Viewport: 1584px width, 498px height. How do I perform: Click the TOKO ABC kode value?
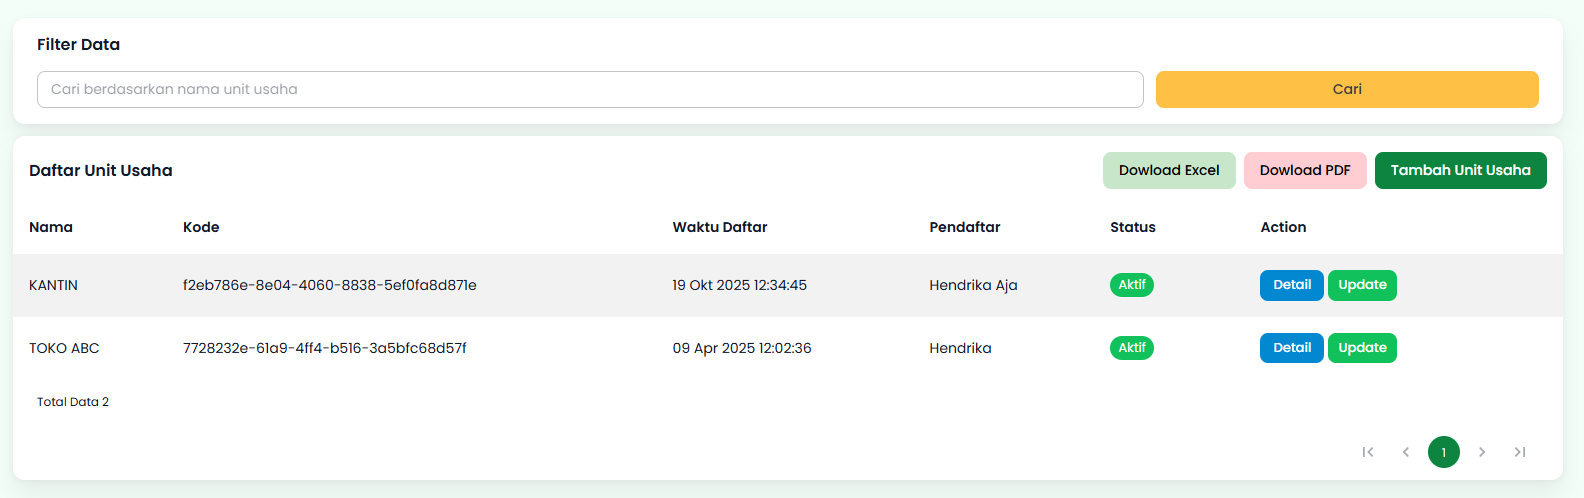point(325,348)
